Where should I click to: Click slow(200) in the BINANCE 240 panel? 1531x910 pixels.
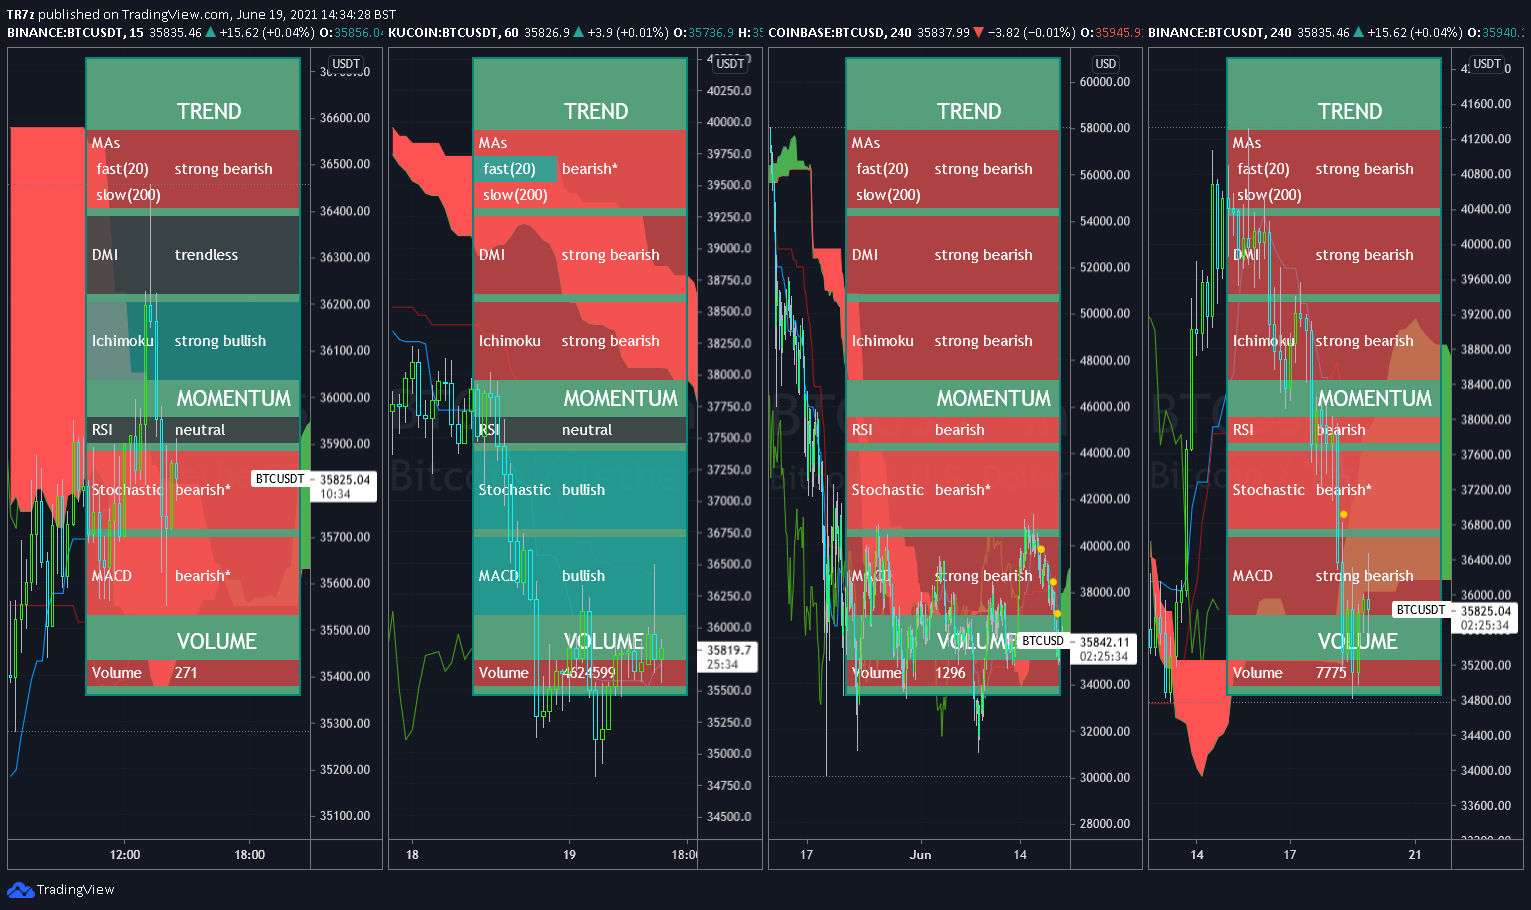[x=1270, y=195]
